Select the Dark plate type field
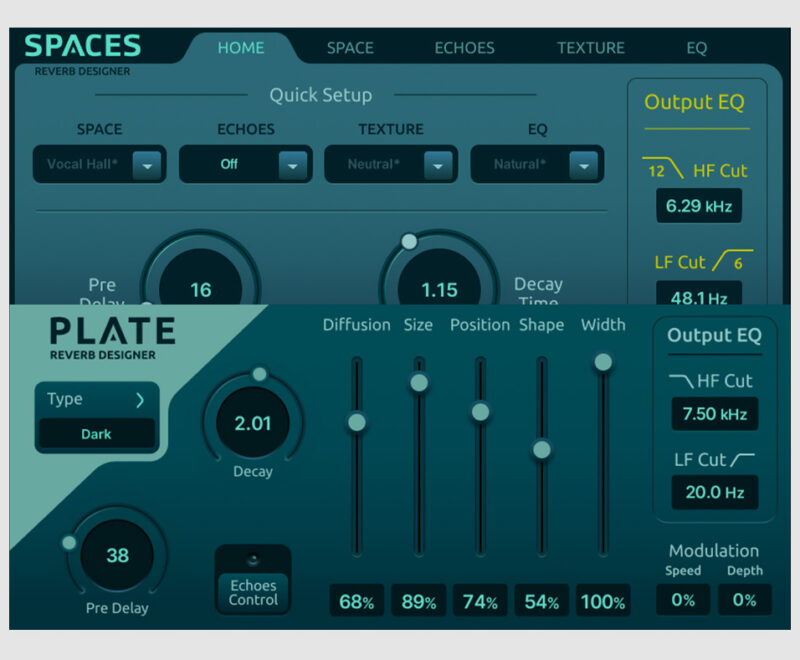This screenshot has height=660, width=800. click(96, 434)
